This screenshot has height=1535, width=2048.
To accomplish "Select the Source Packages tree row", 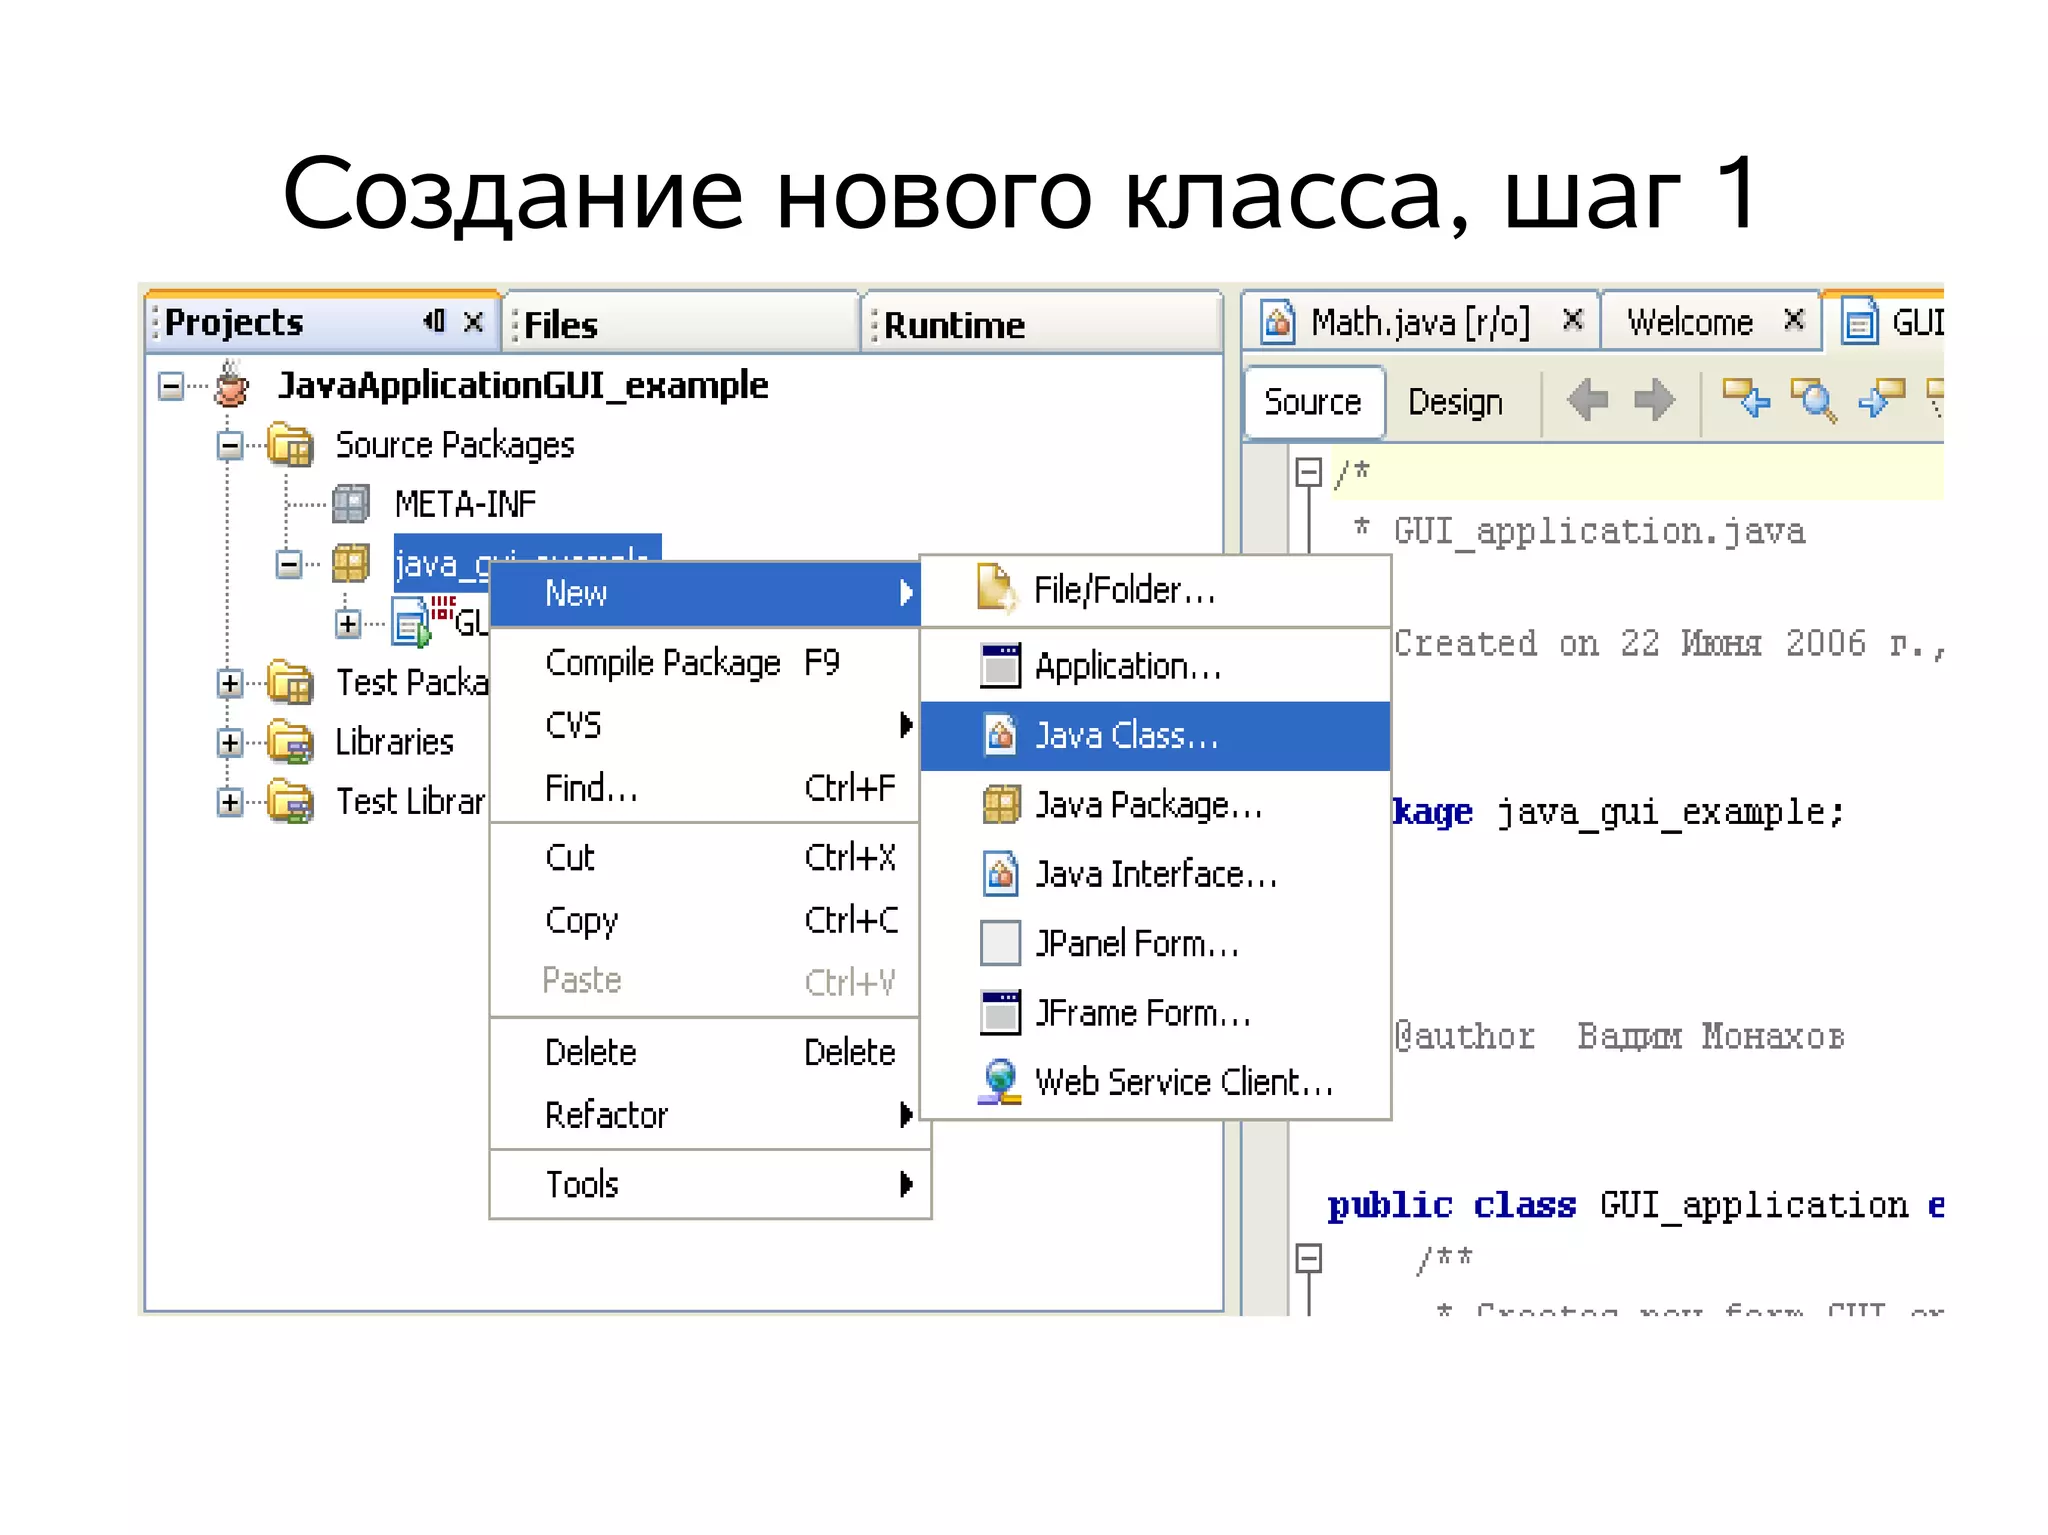I will (455, 445).
